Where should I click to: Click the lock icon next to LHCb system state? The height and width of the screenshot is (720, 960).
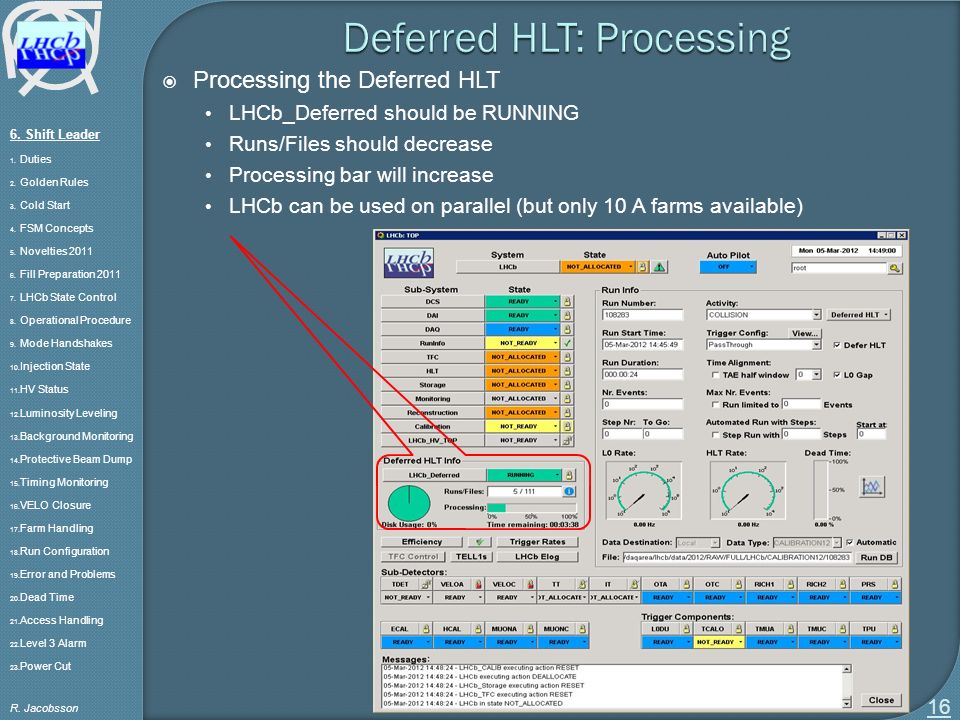643,267
